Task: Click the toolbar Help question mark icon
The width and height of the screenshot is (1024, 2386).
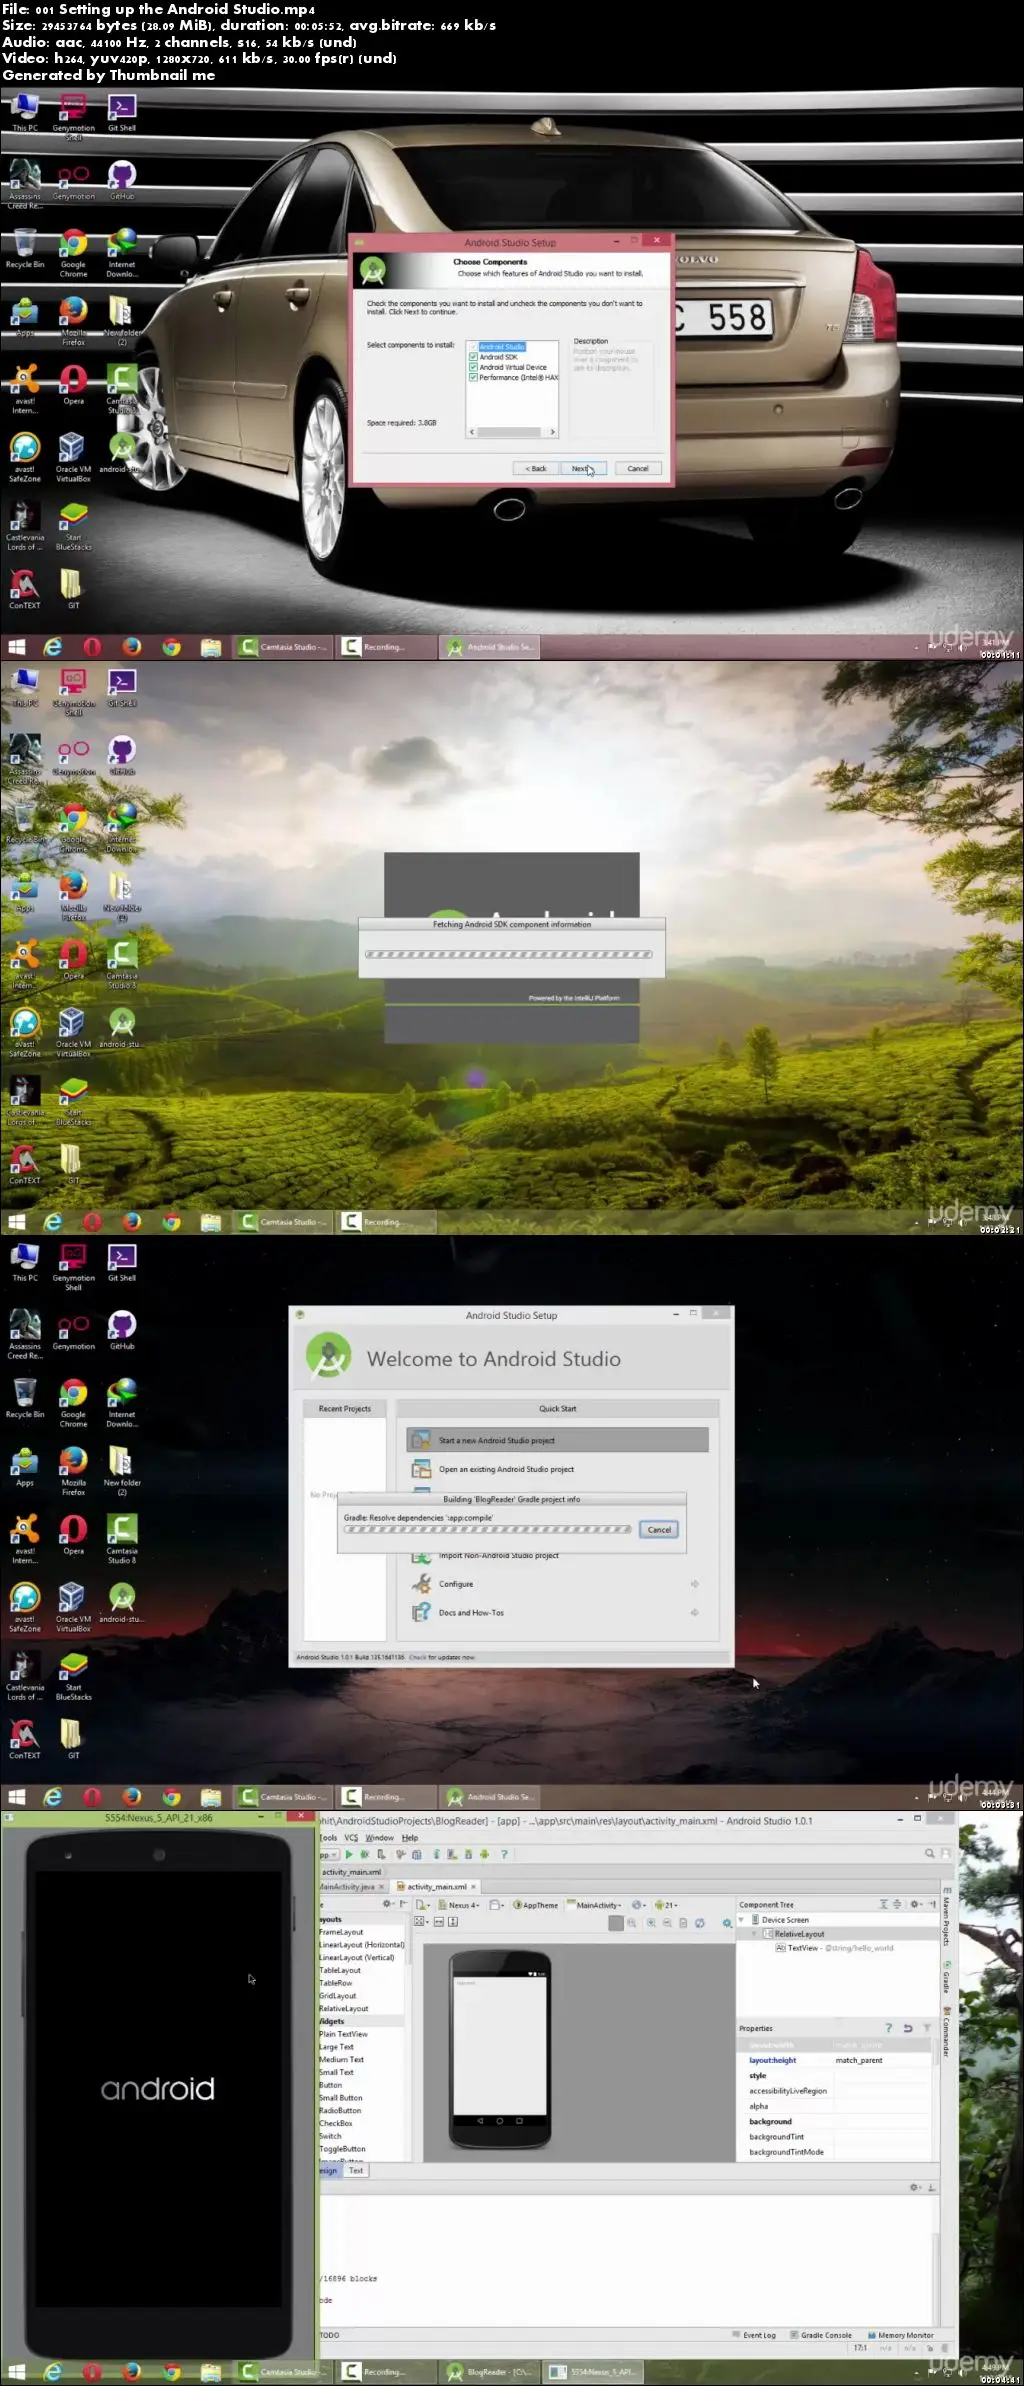Action: (504, 1854)
